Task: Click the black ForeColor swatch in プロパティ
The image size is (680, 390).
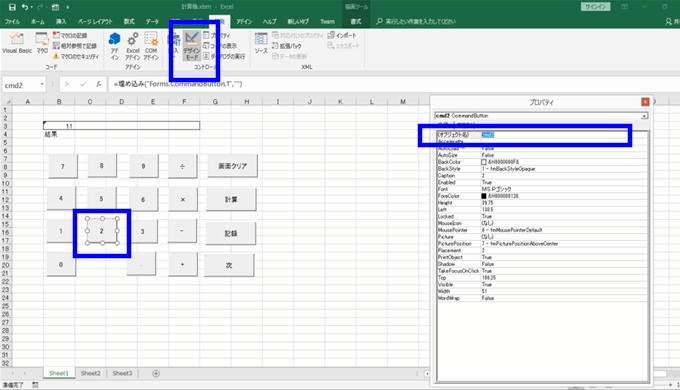Action: (484, 196)
